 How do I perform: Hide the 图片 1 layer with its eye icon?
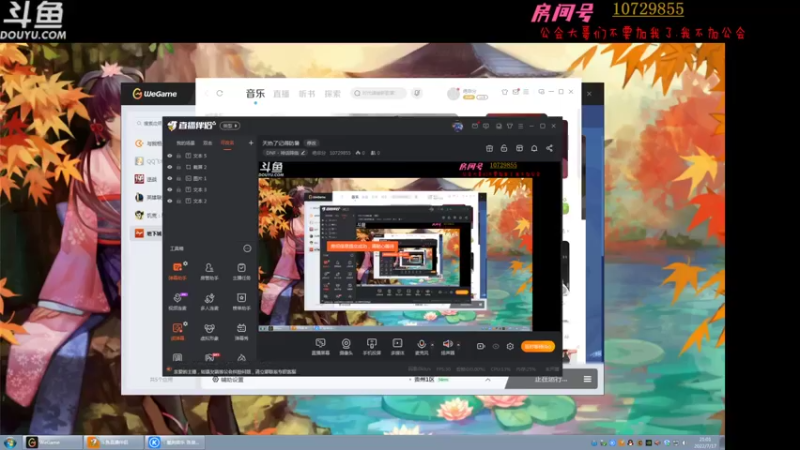point(170,178)
